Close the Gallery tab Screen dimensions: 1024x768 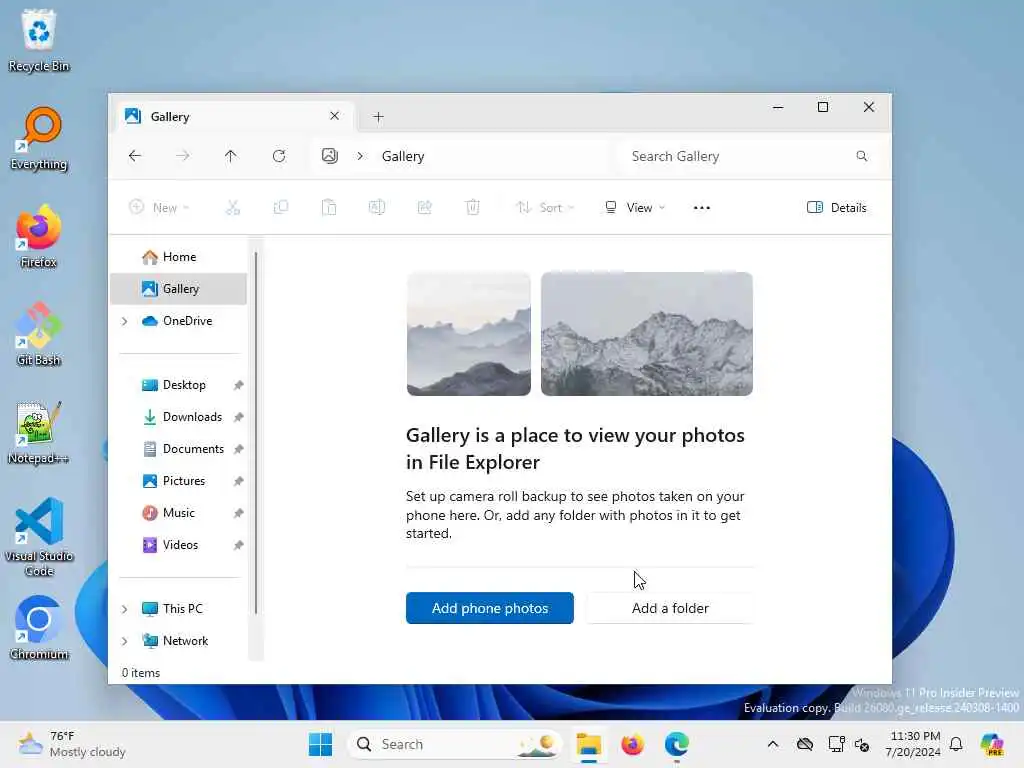(x=334, y=116)
